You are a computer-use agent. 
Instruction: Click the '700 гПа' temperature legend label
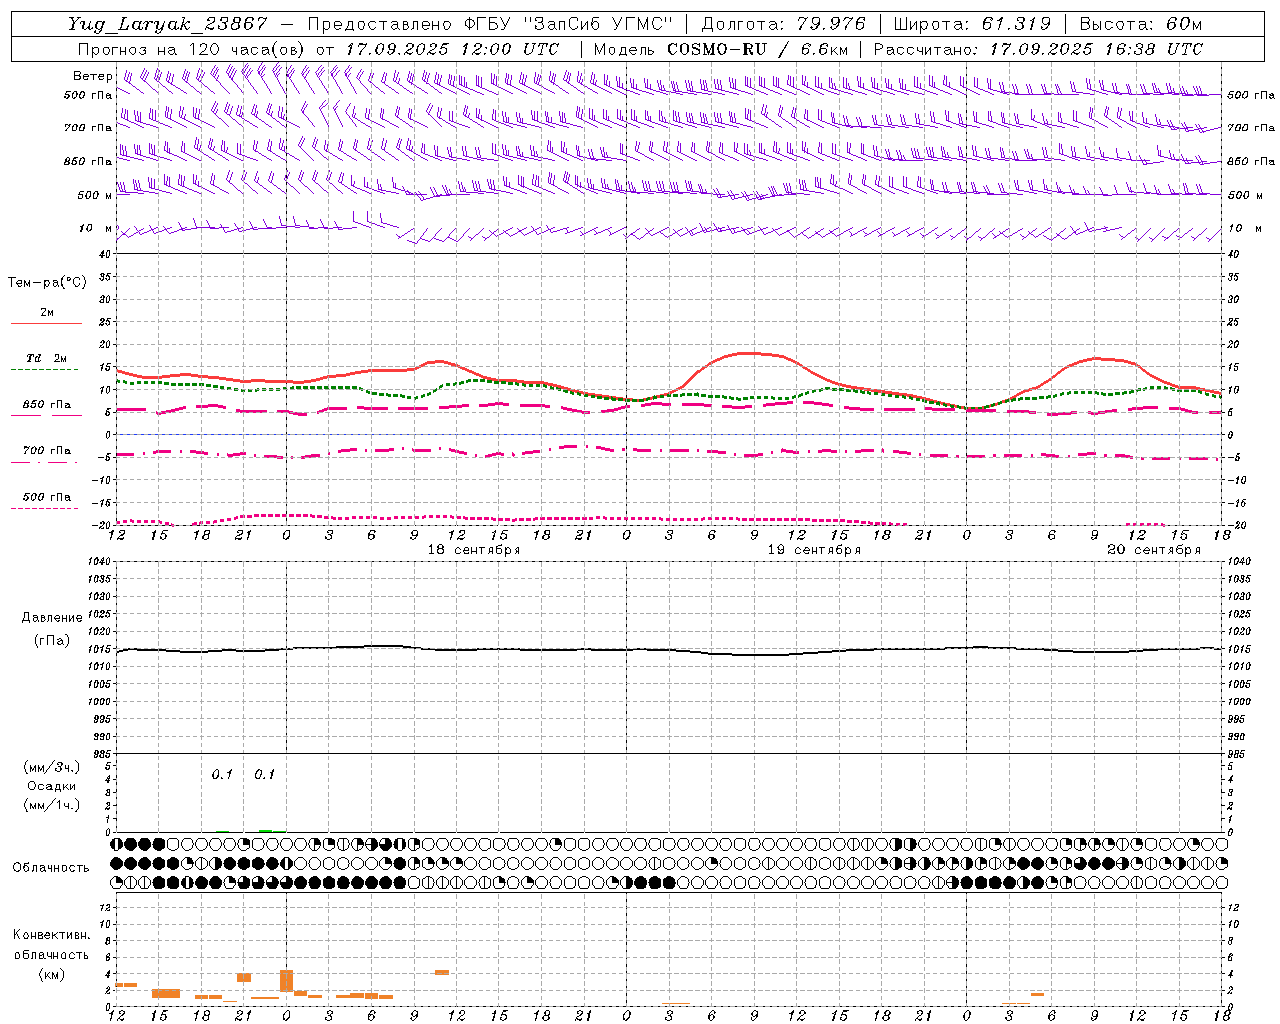tap(47, 451)
